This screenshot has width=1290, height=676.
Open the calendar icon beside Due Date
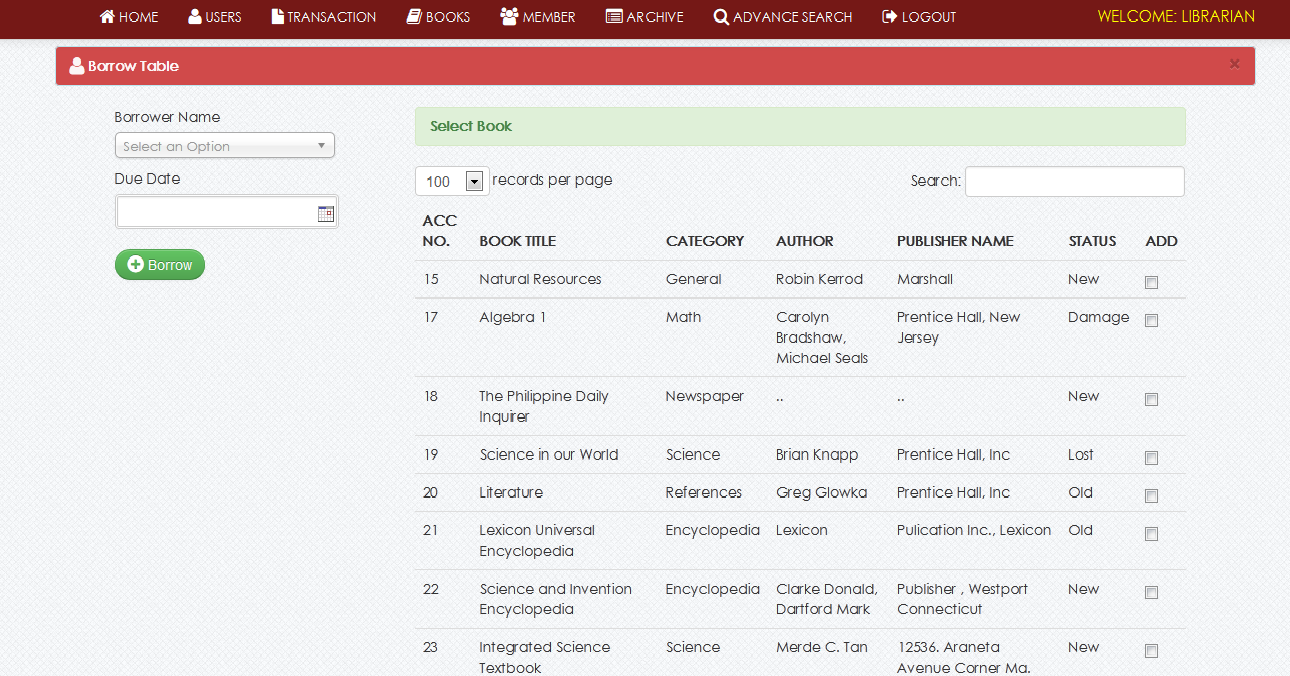pos(325,211)
